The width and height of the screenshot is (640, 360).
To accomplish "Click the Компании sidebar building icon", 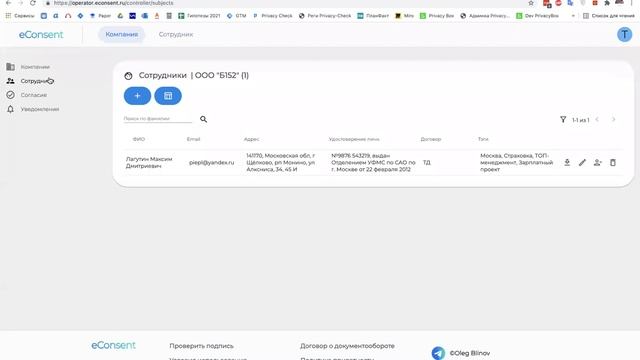I will coord(10,67).
